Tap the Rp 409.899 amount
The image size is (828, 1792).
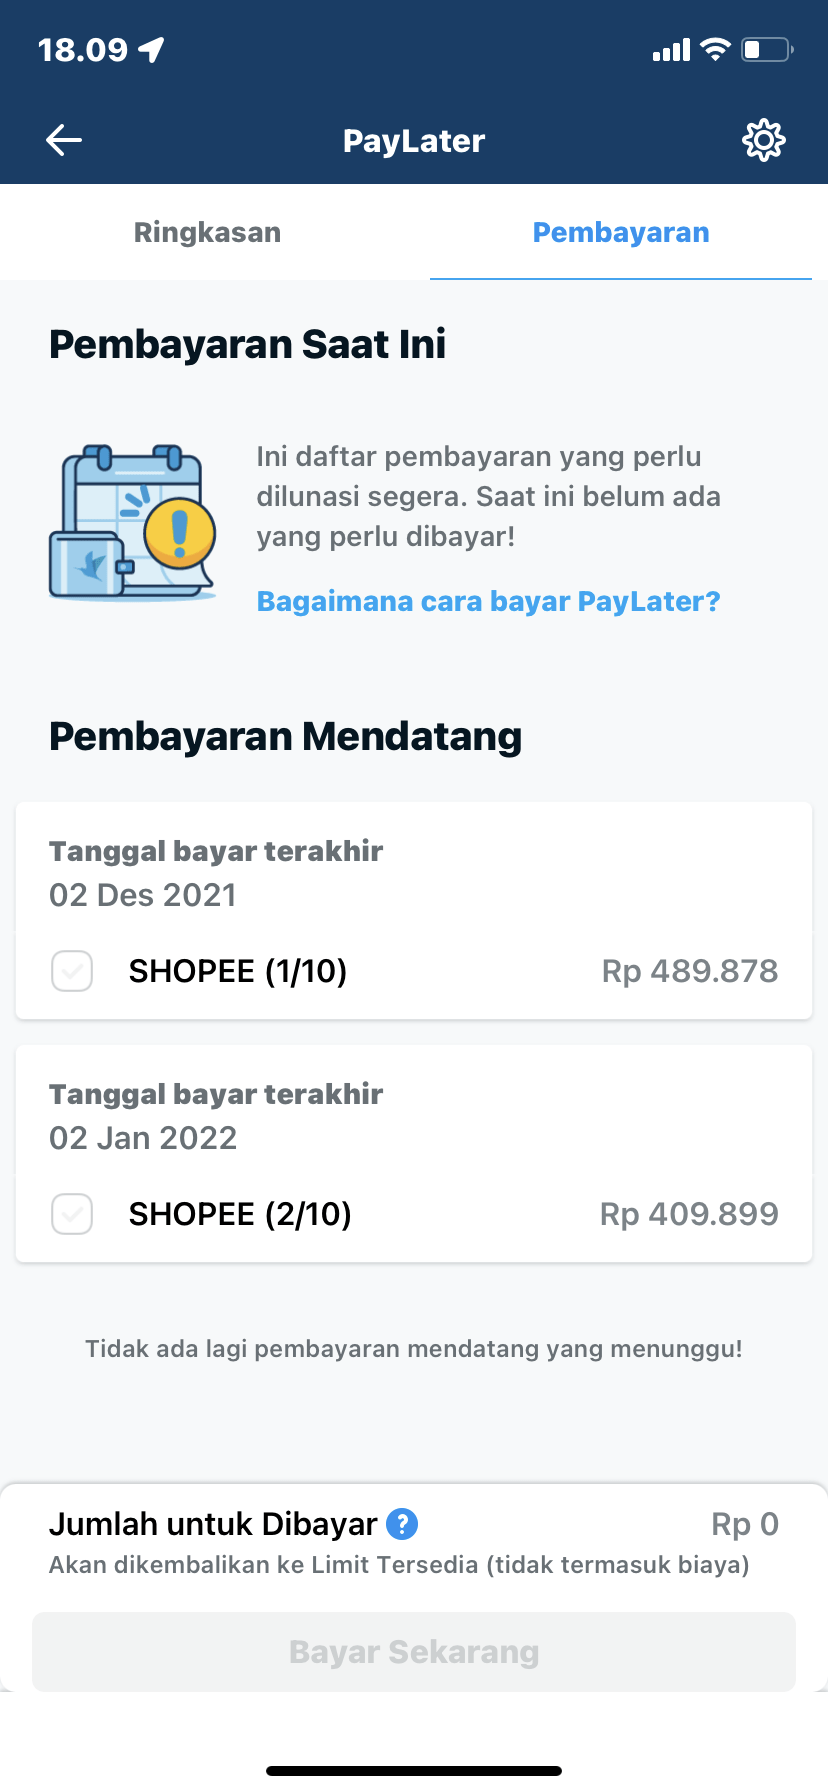[x=689, y=1214]
